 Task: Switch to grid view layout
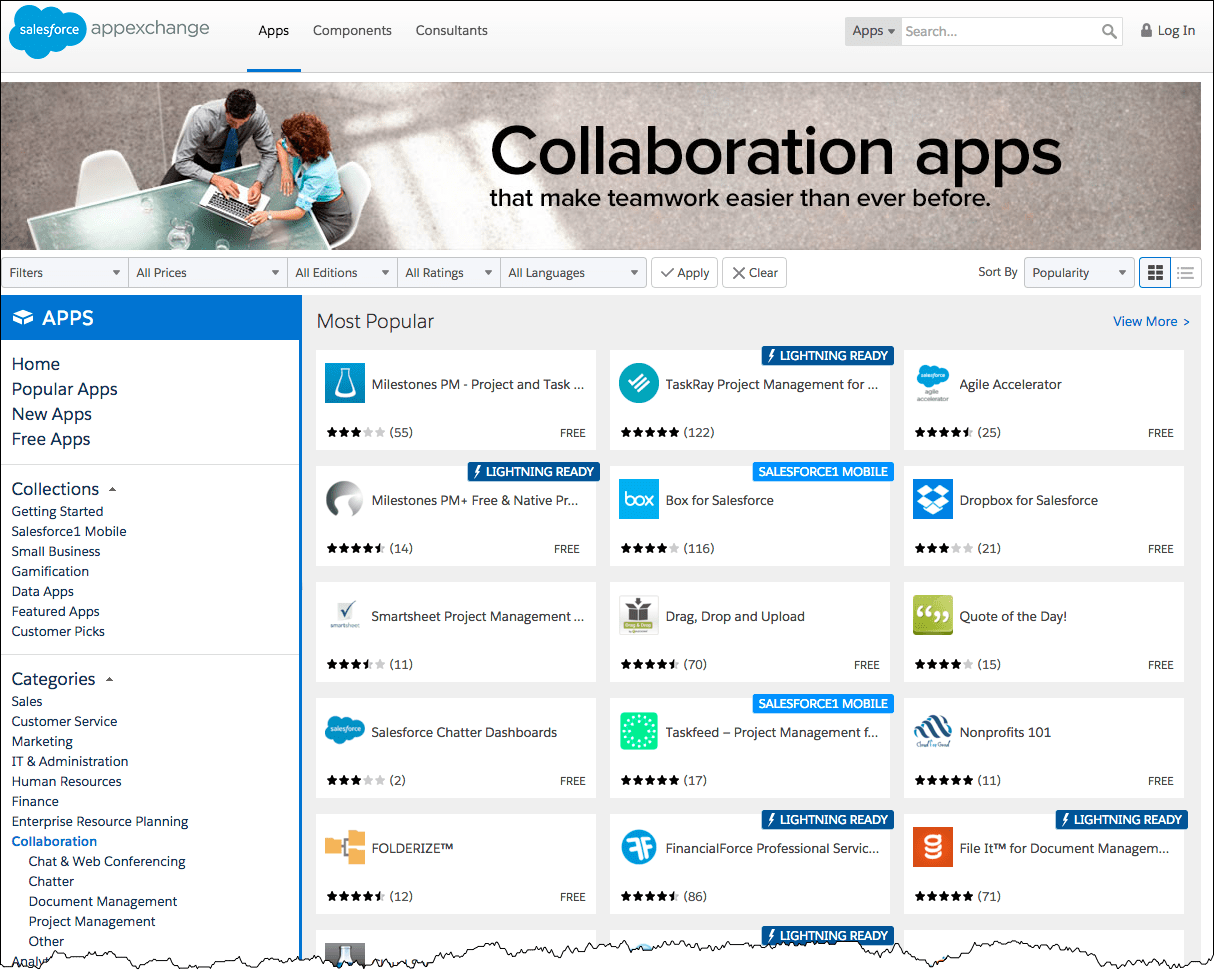[x=1155, y=272]
